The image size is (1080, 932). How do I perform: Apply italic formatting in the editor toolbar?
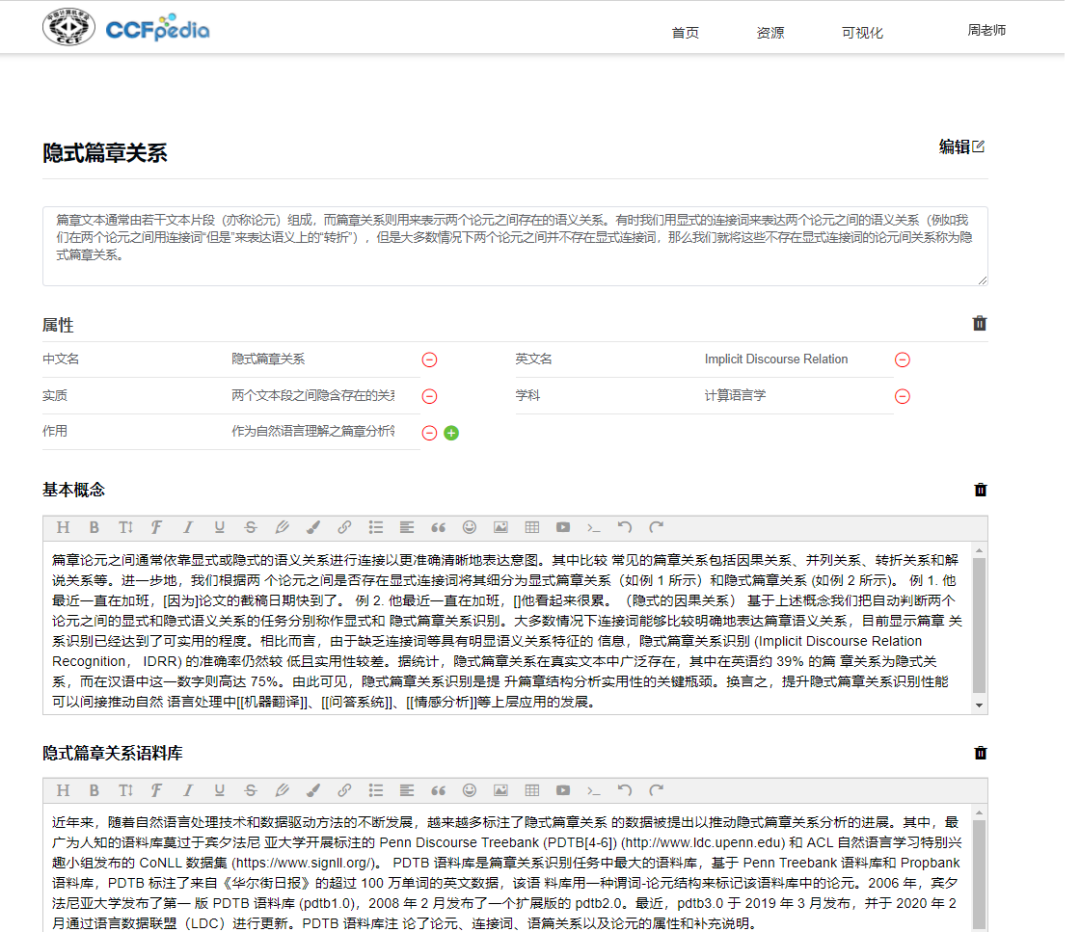(x=188, y=527)
